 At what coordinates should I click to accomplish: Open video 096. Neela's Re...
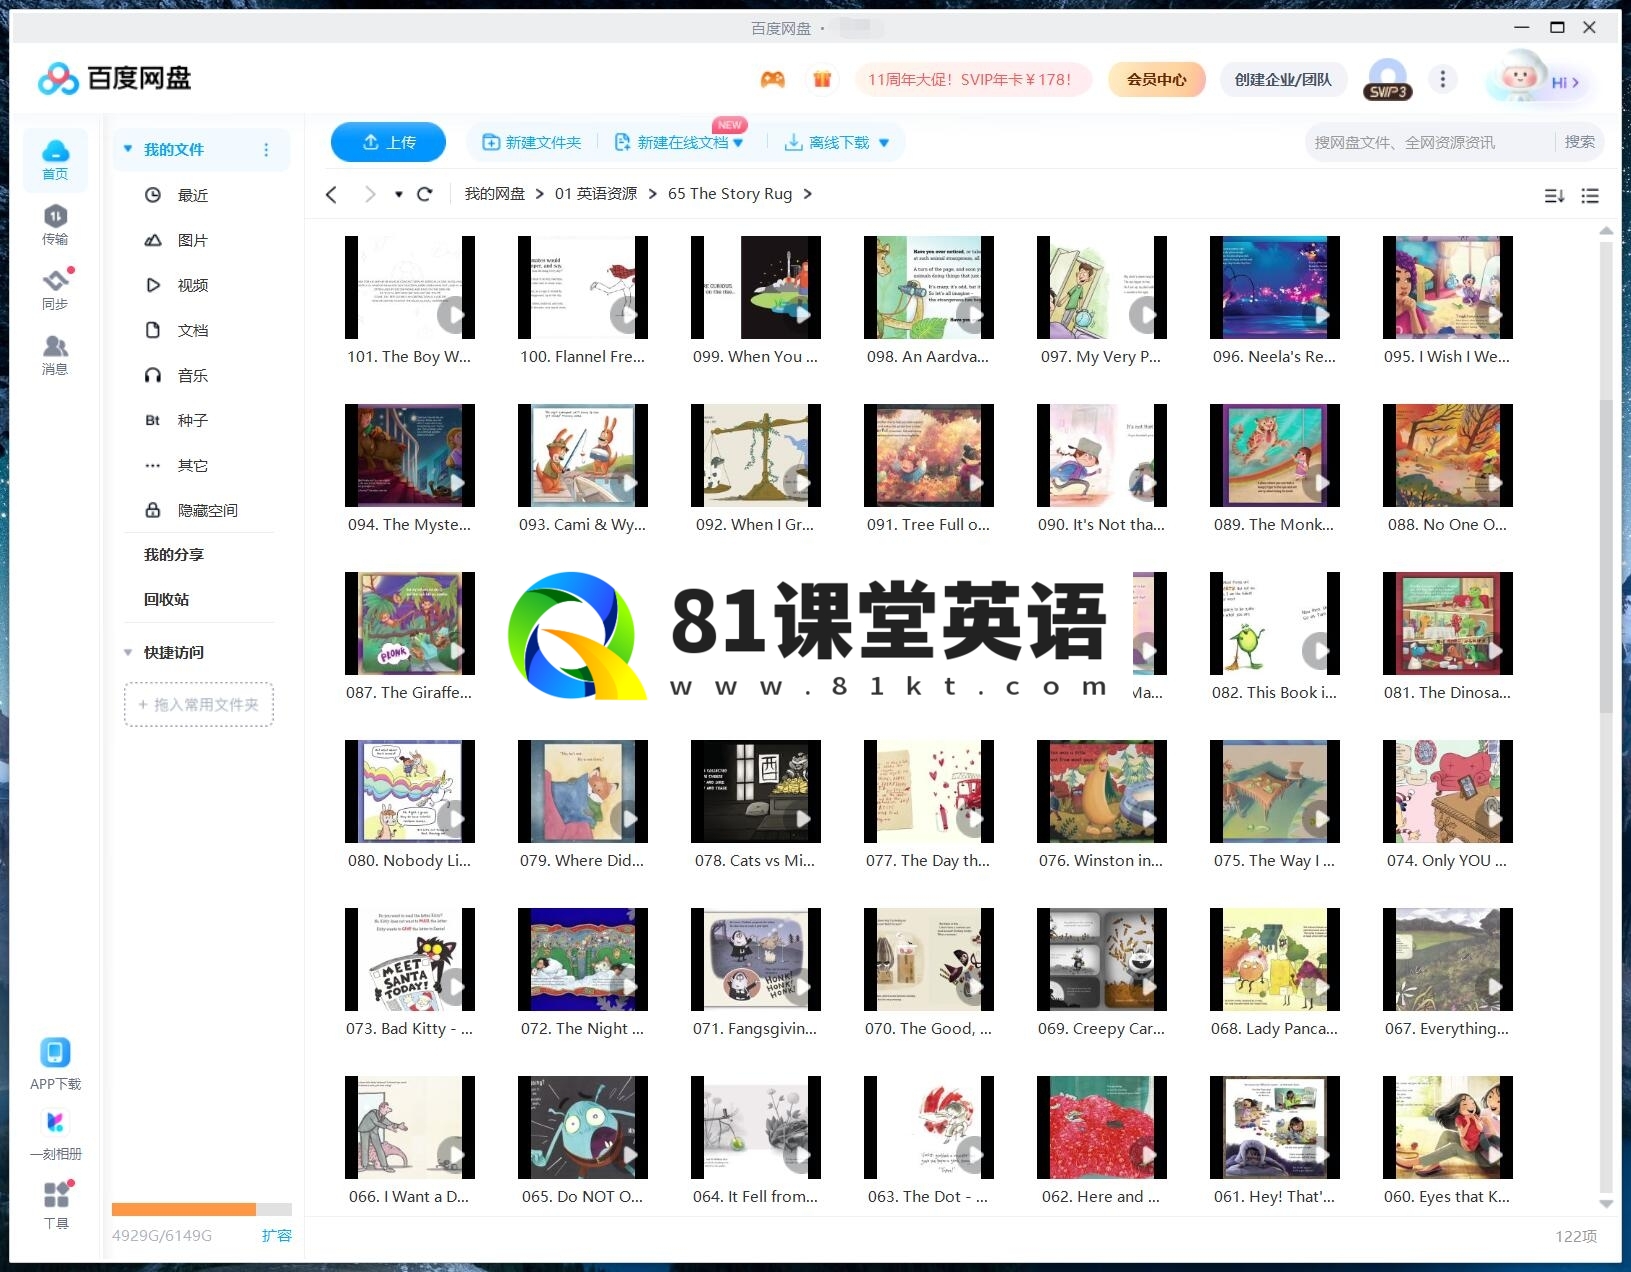(x=1275, y=288)
